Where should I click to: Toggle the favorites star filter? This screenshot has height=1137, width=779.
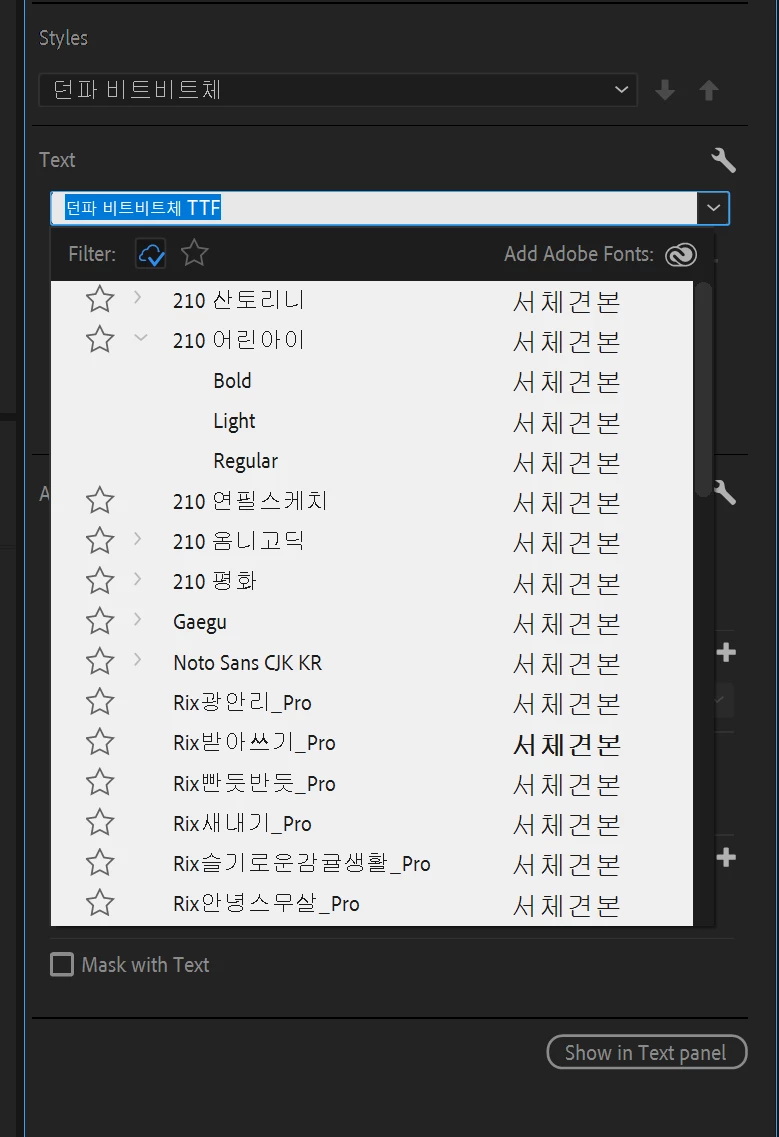[x=194, y=254]
